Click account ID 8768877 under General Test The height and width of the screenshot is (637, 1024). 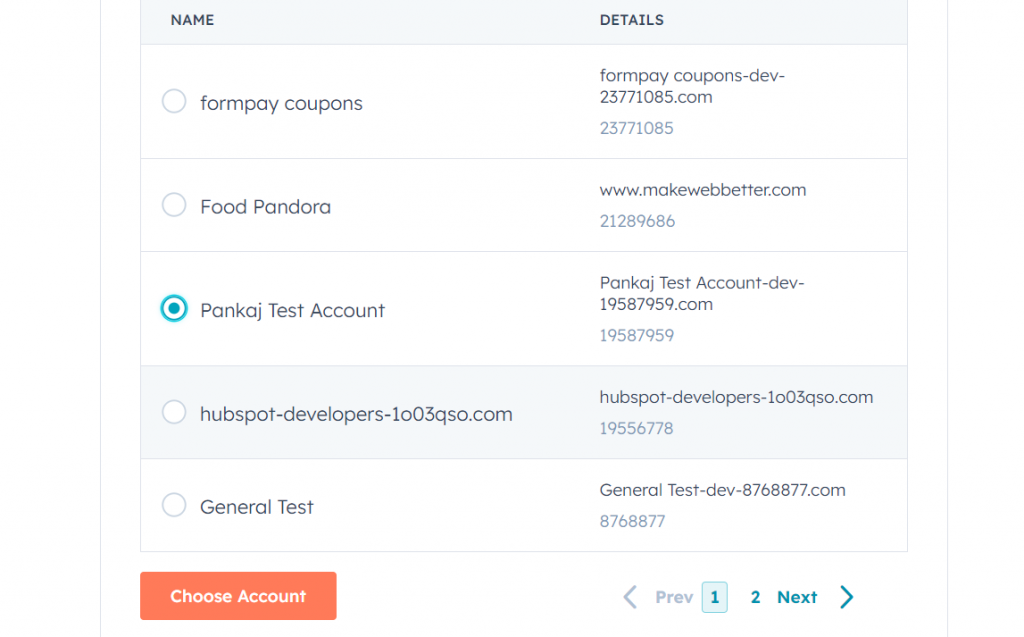tap(633, 521)
